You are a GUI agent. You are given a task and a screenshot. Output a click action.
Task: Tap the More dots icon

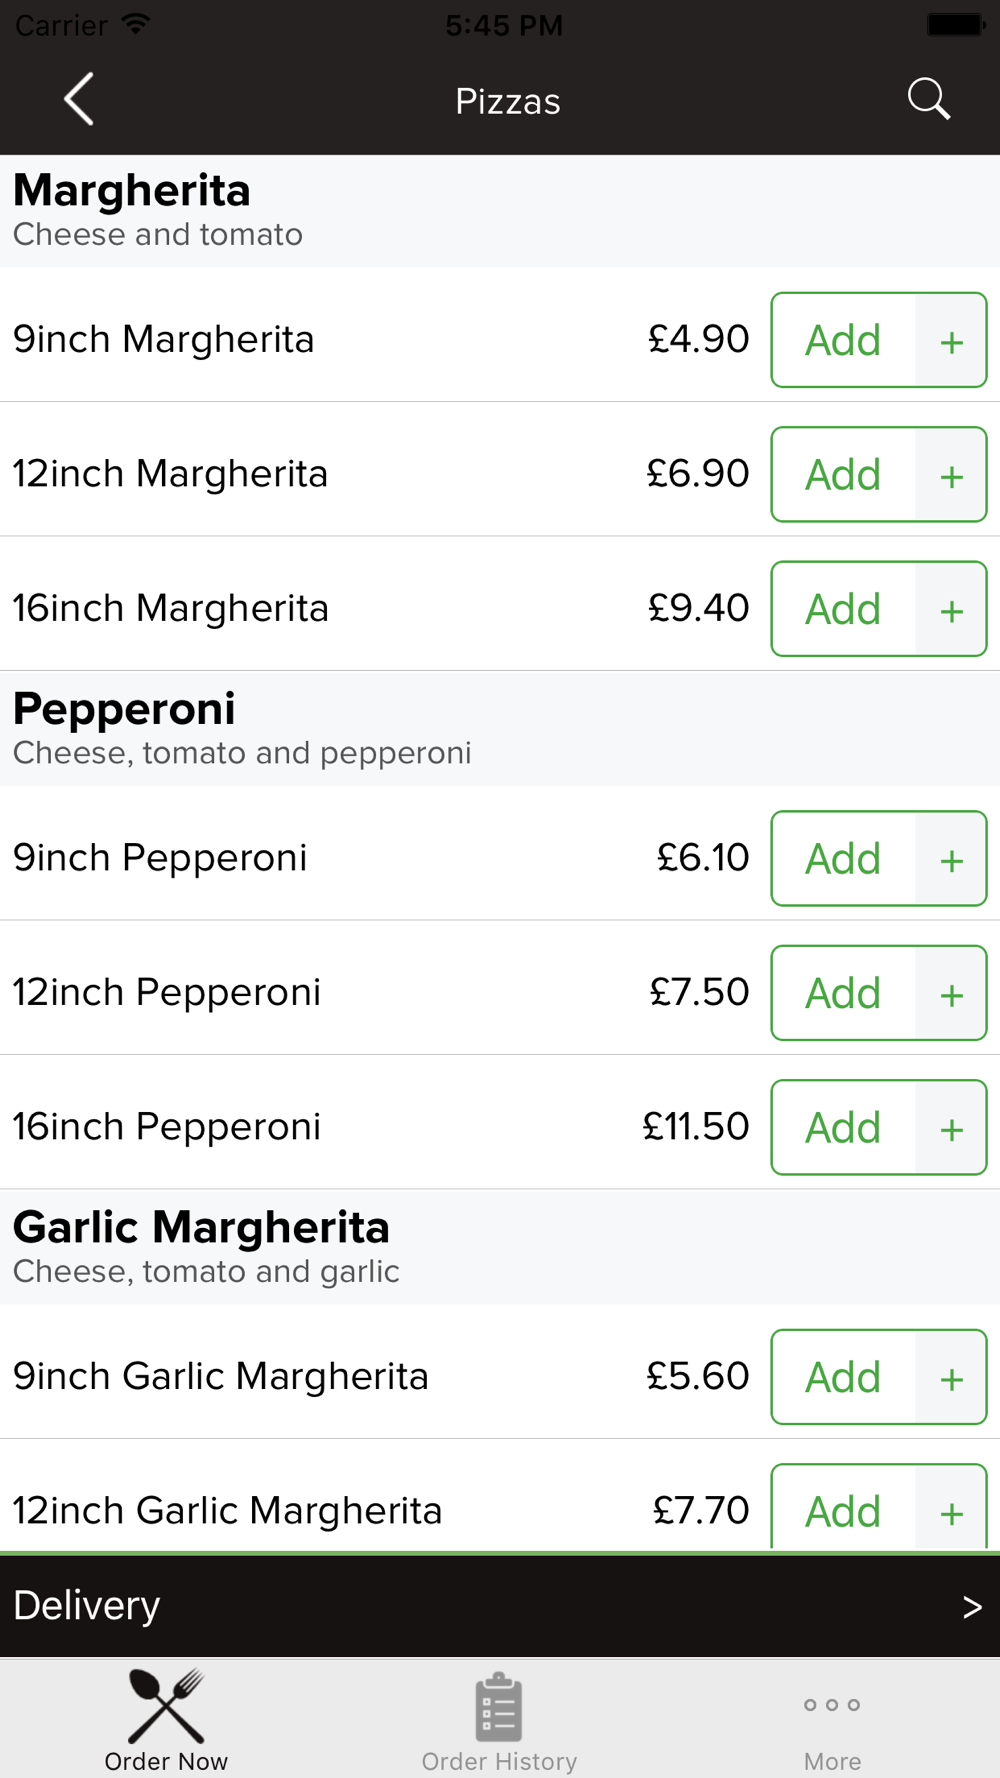tap(832, 1705)
